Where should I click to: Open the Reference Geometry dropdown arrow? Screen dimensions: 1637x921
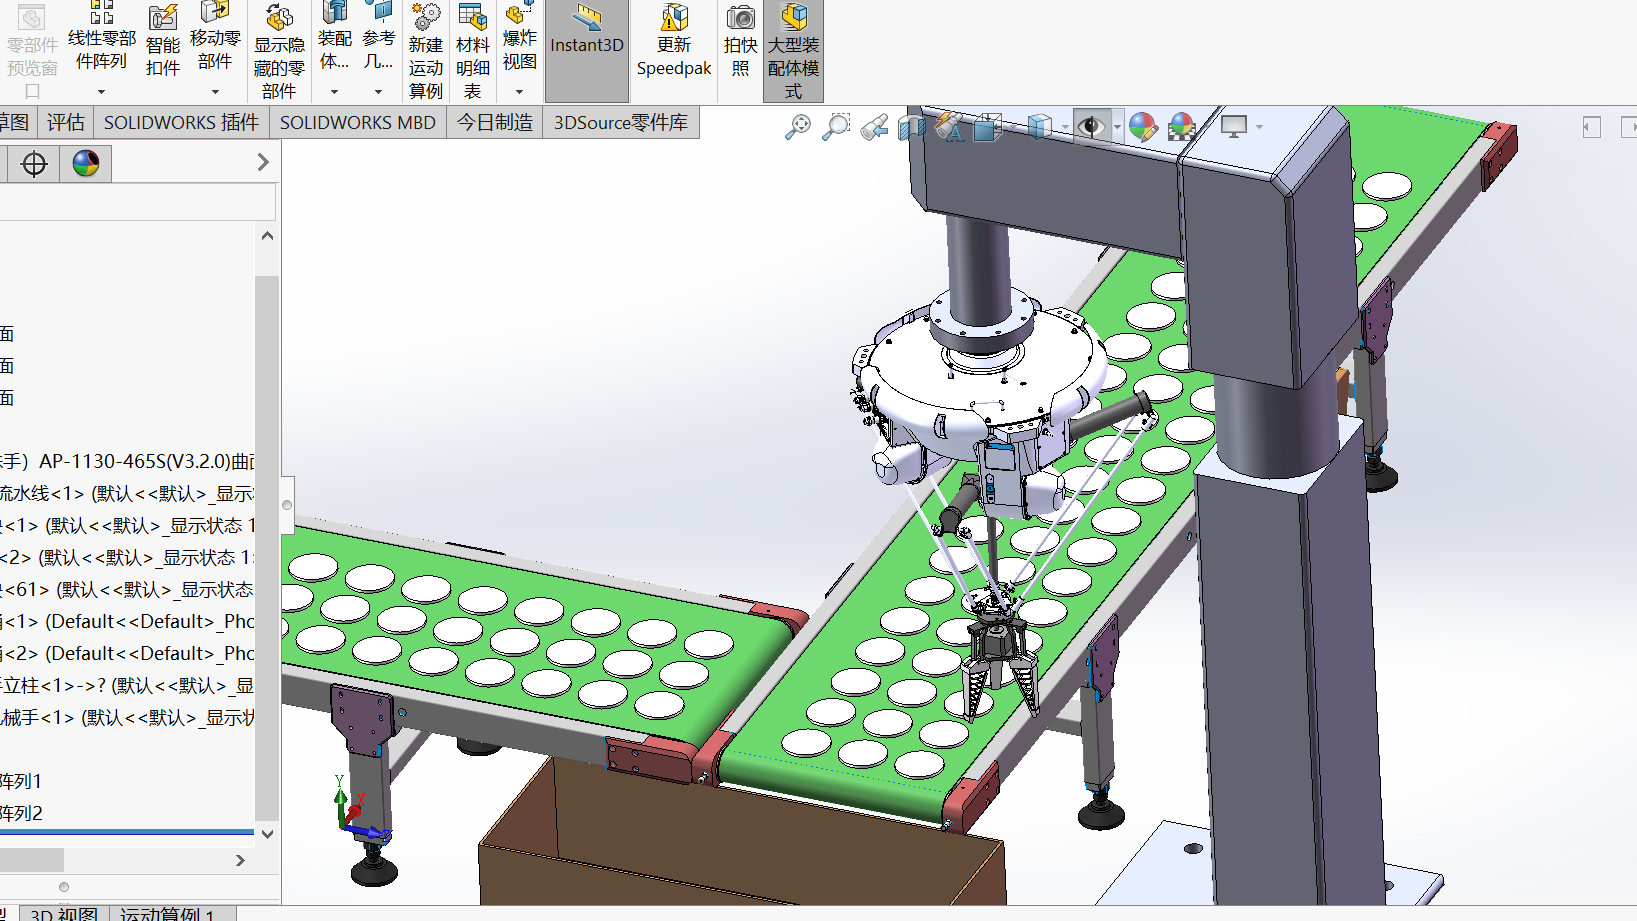tap(378, 92)
